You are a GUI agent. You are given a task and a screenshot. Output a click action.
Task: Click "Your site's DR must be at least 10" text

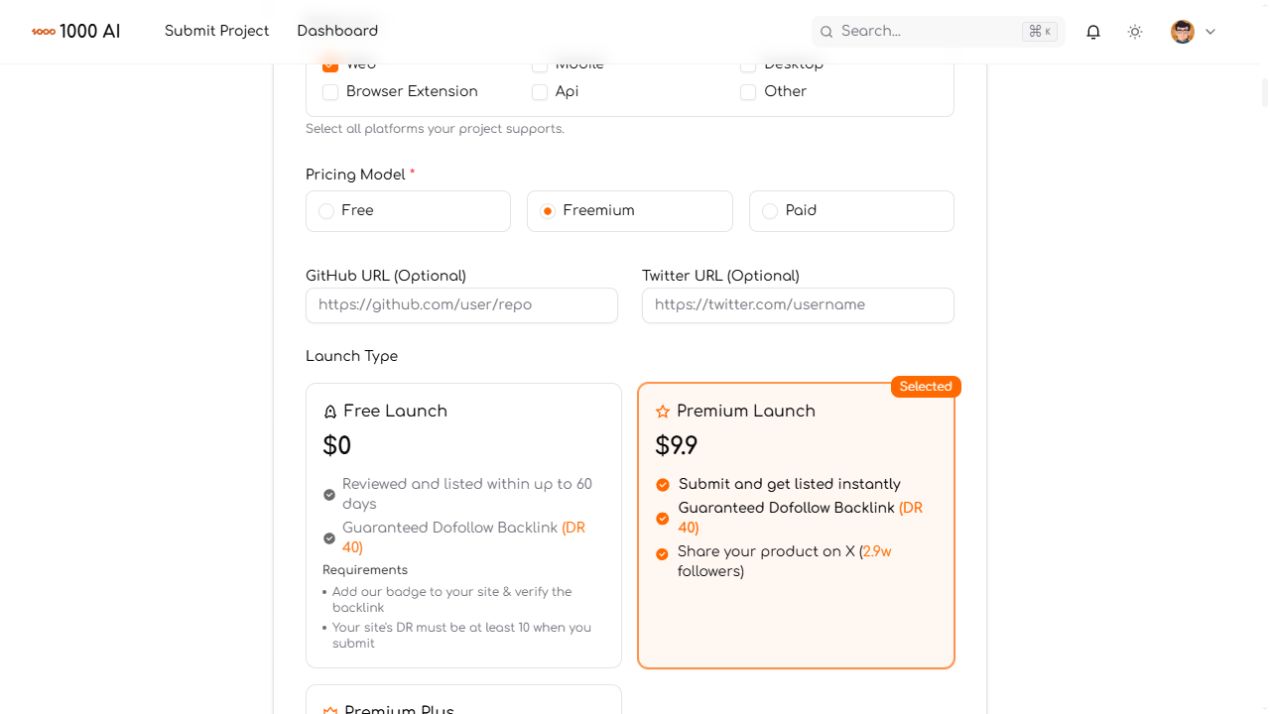pyautogui.click(x=462, y=636)
